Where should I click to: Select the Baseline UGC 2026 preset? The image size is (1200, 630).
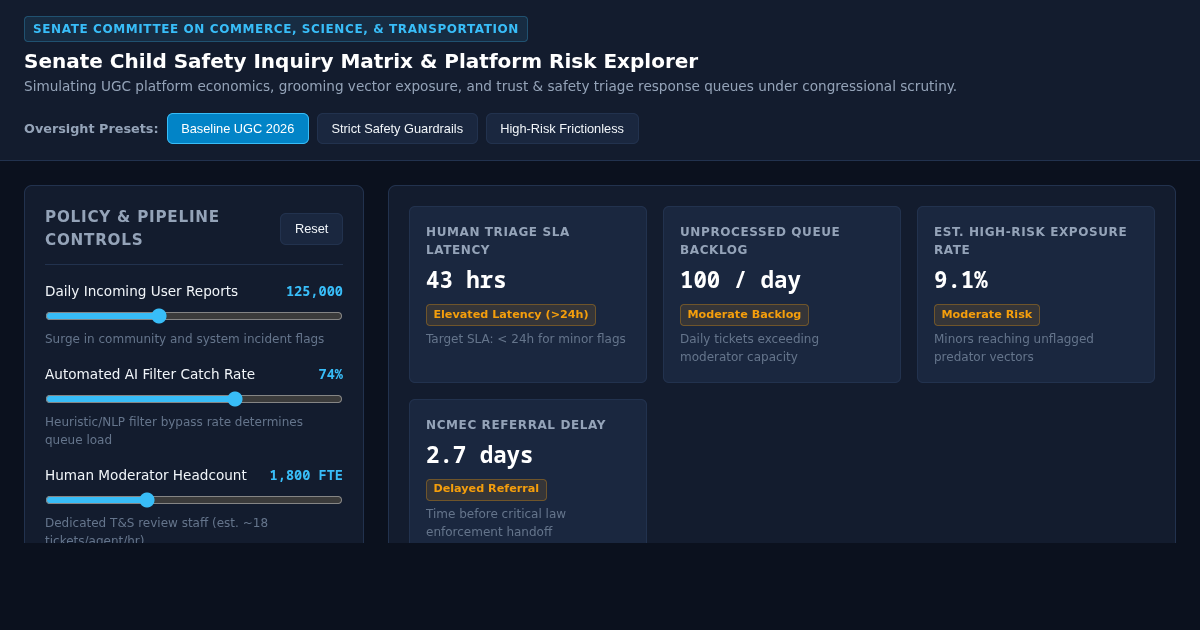(238, 128)
